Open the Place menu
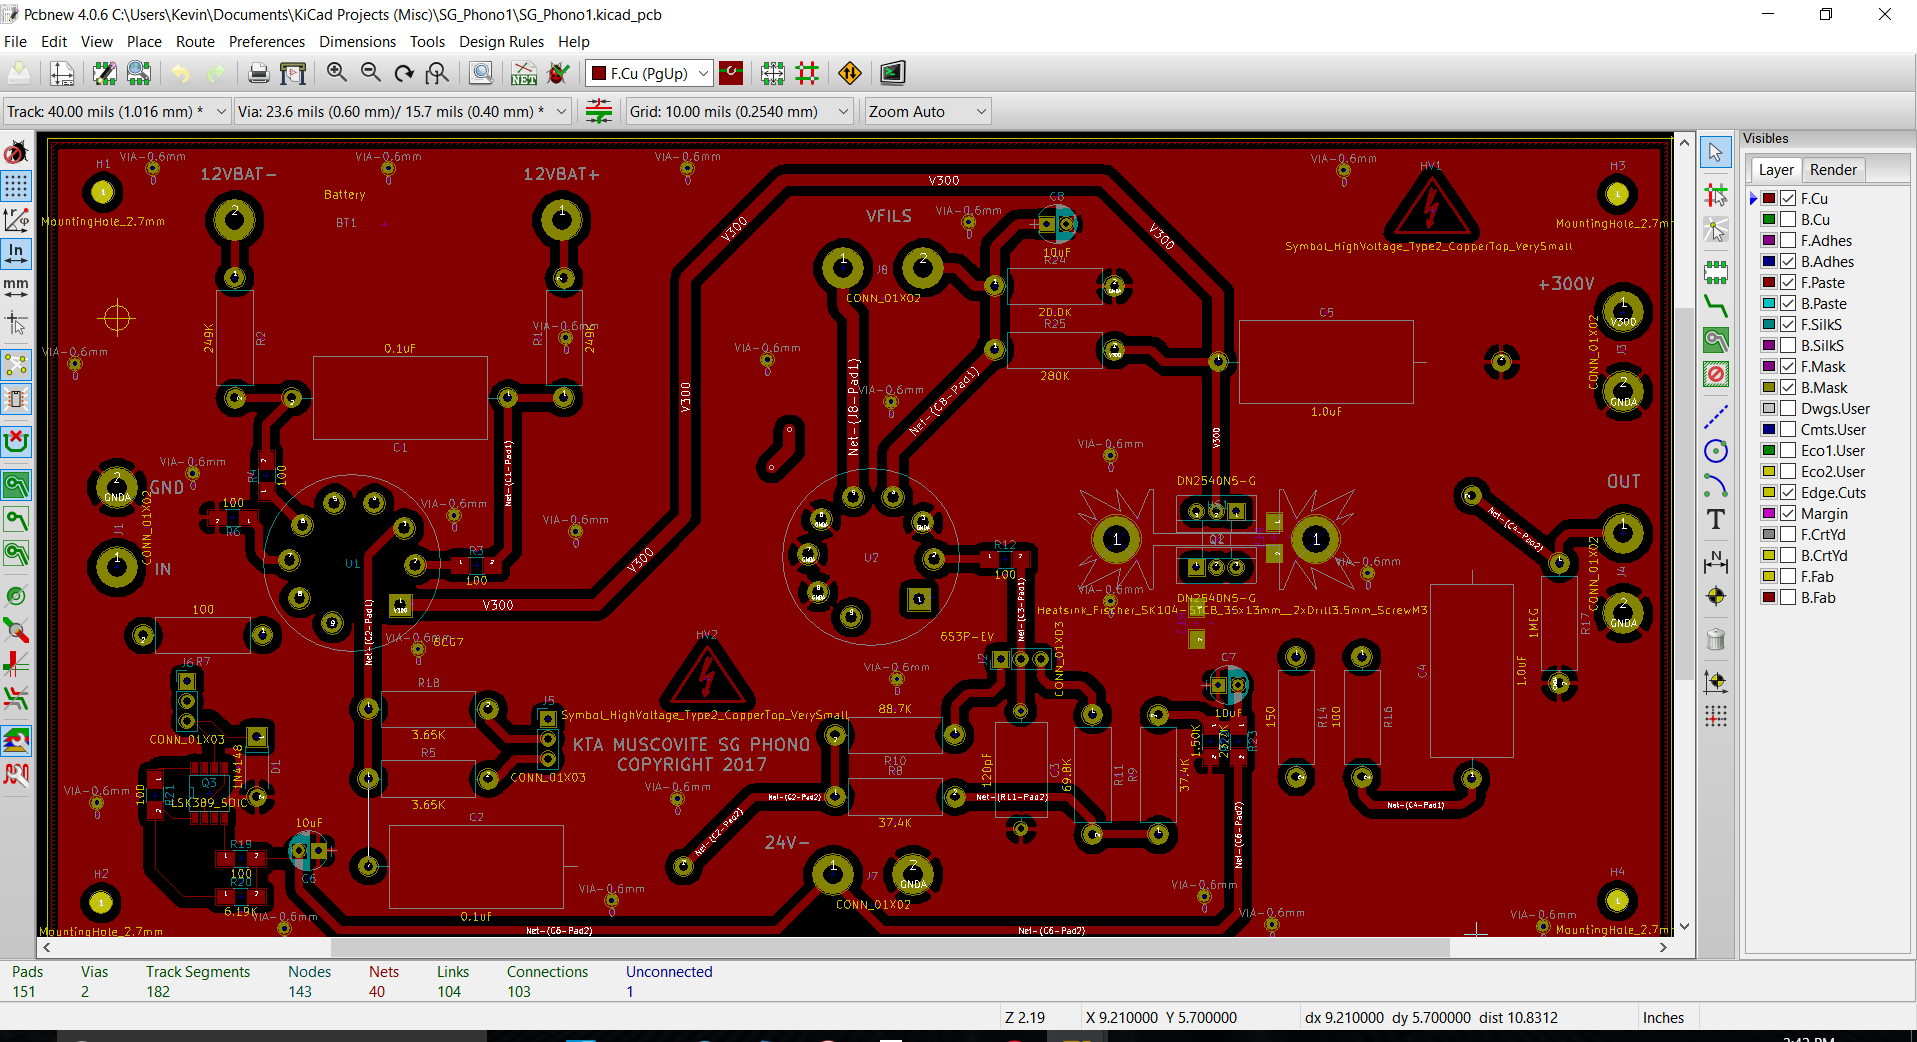1917x1042 pixels. pyautogui.click(x=144, y=41)
